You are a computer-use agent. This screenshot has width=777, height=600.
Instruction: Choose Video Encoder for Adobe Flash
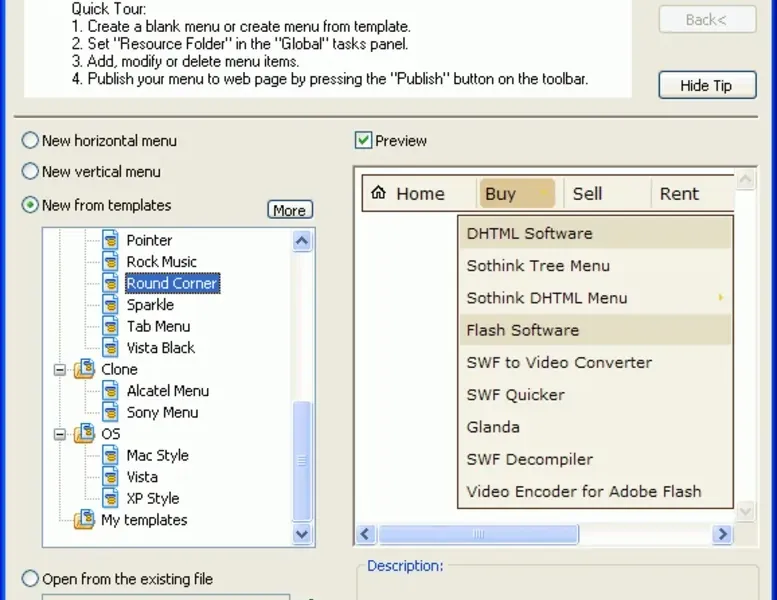coord(595,491)
